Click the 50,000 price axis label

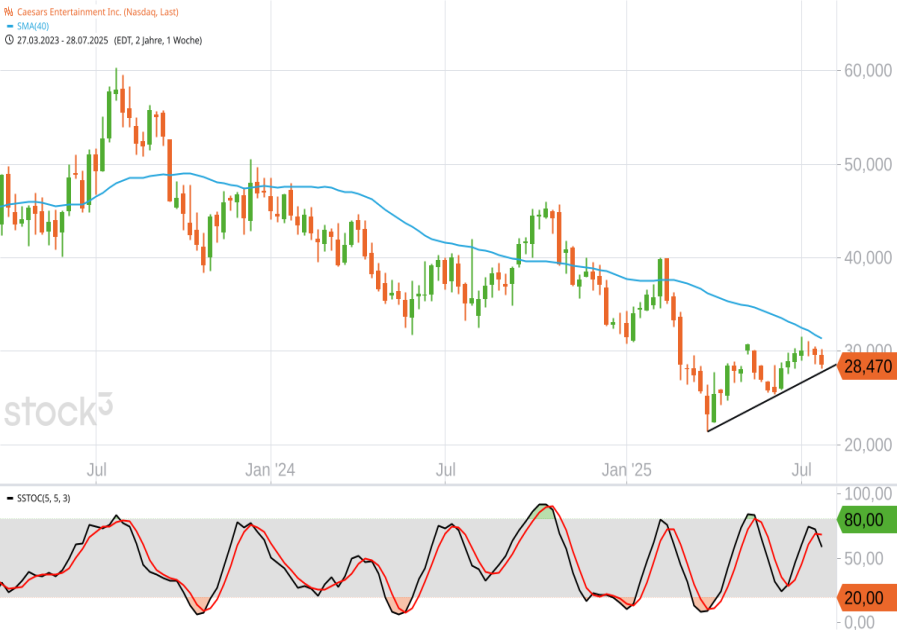(x=868, y=165)
